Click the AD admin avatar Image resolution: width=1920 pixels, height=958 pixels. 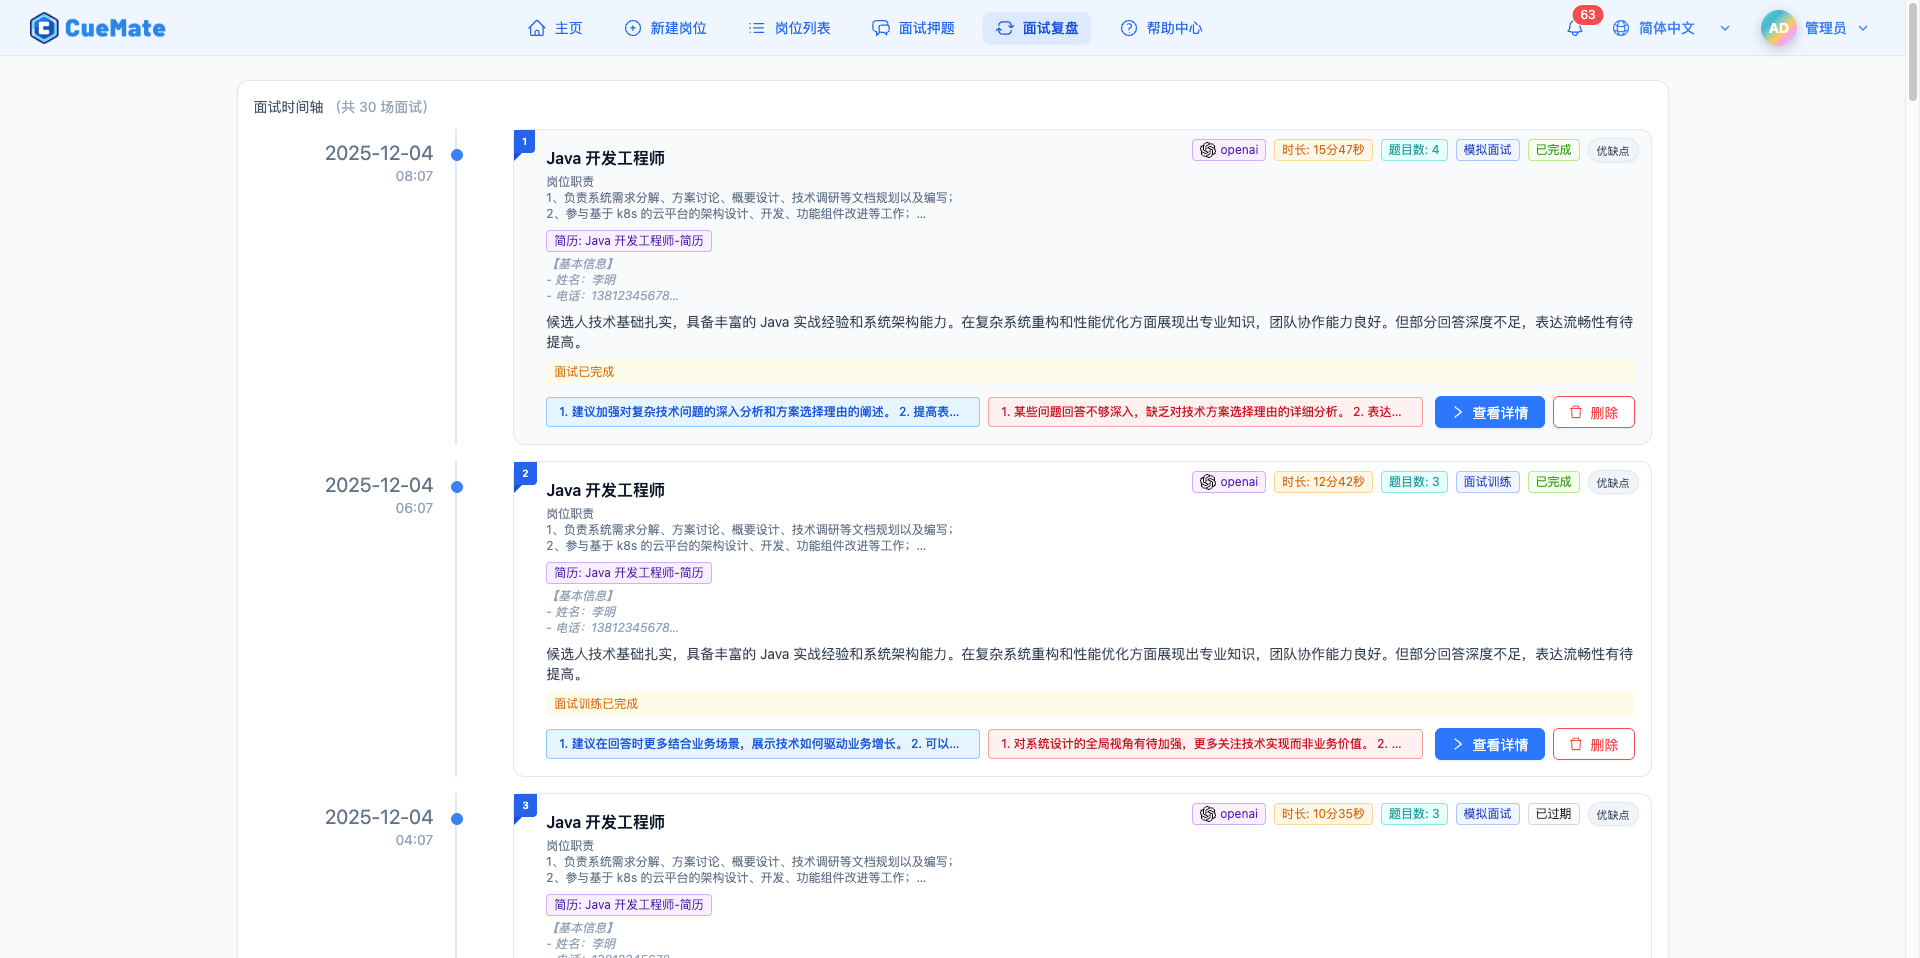click(x=1777, y=27)
